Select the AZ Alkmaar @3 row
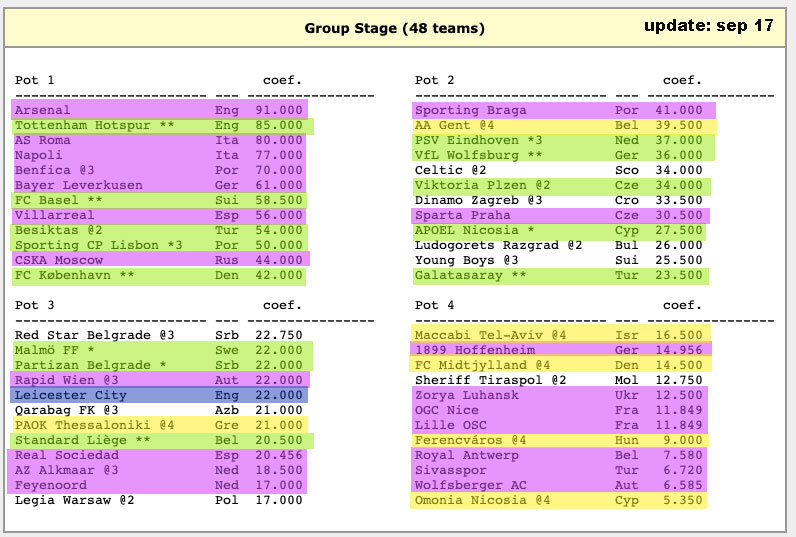 click(159, 470)
